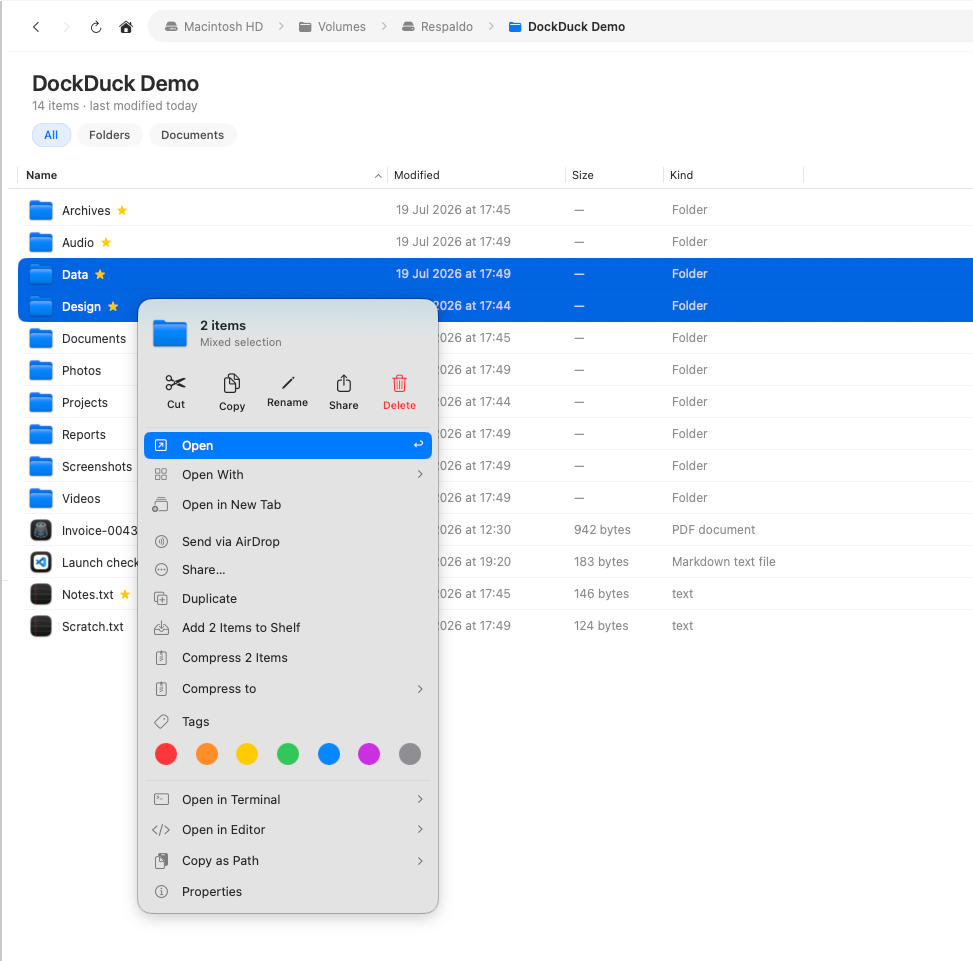Click the Cut scissors icon
This screenshot has width=973, height=961.
176,383
